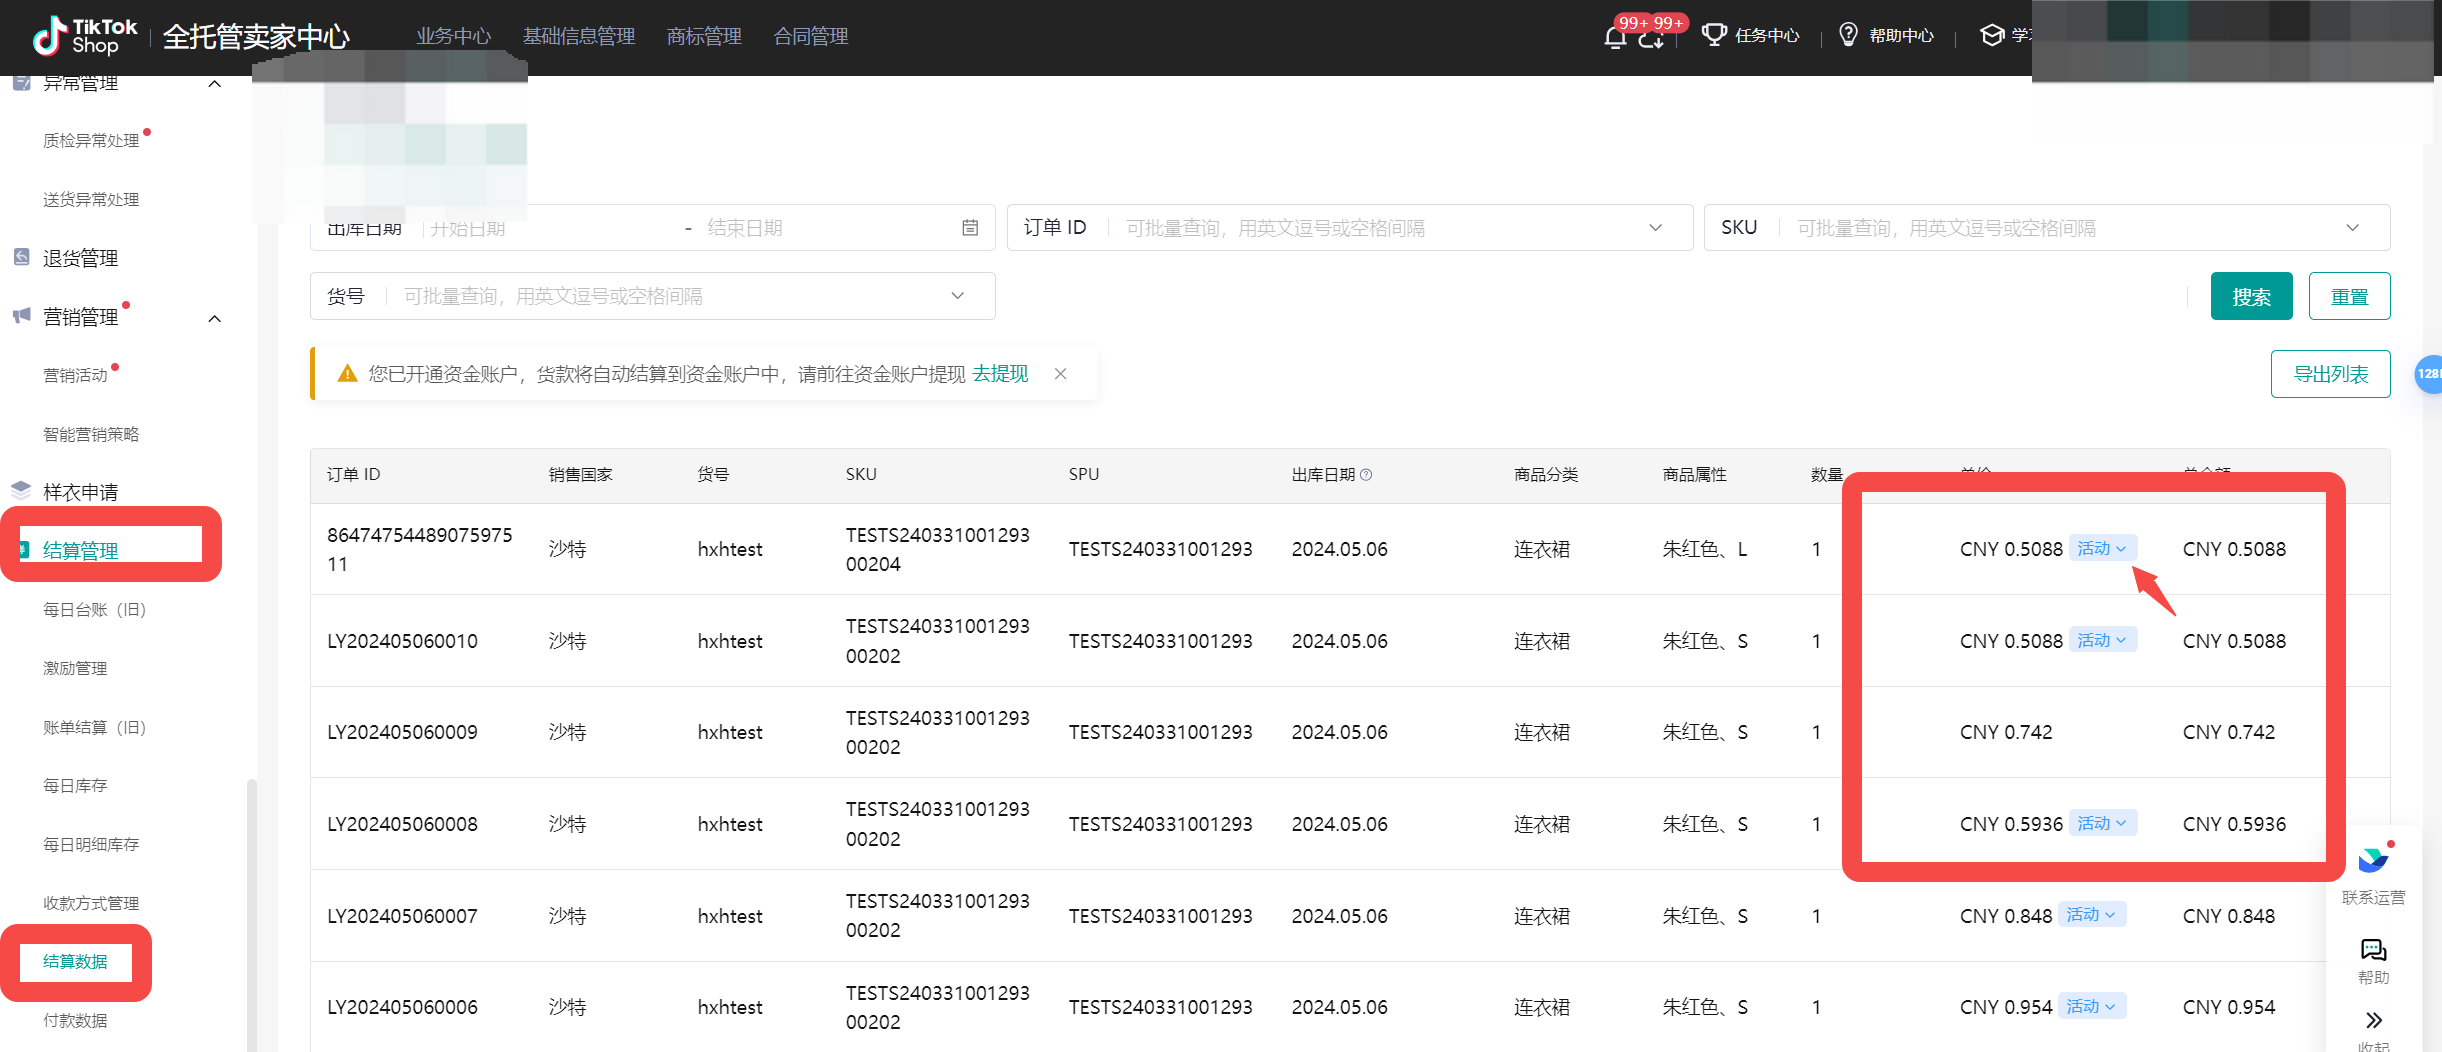This screenshot has height=1052, width=2442.
Task: Click the 商品分类 column header
Action: pos(1545,475)
